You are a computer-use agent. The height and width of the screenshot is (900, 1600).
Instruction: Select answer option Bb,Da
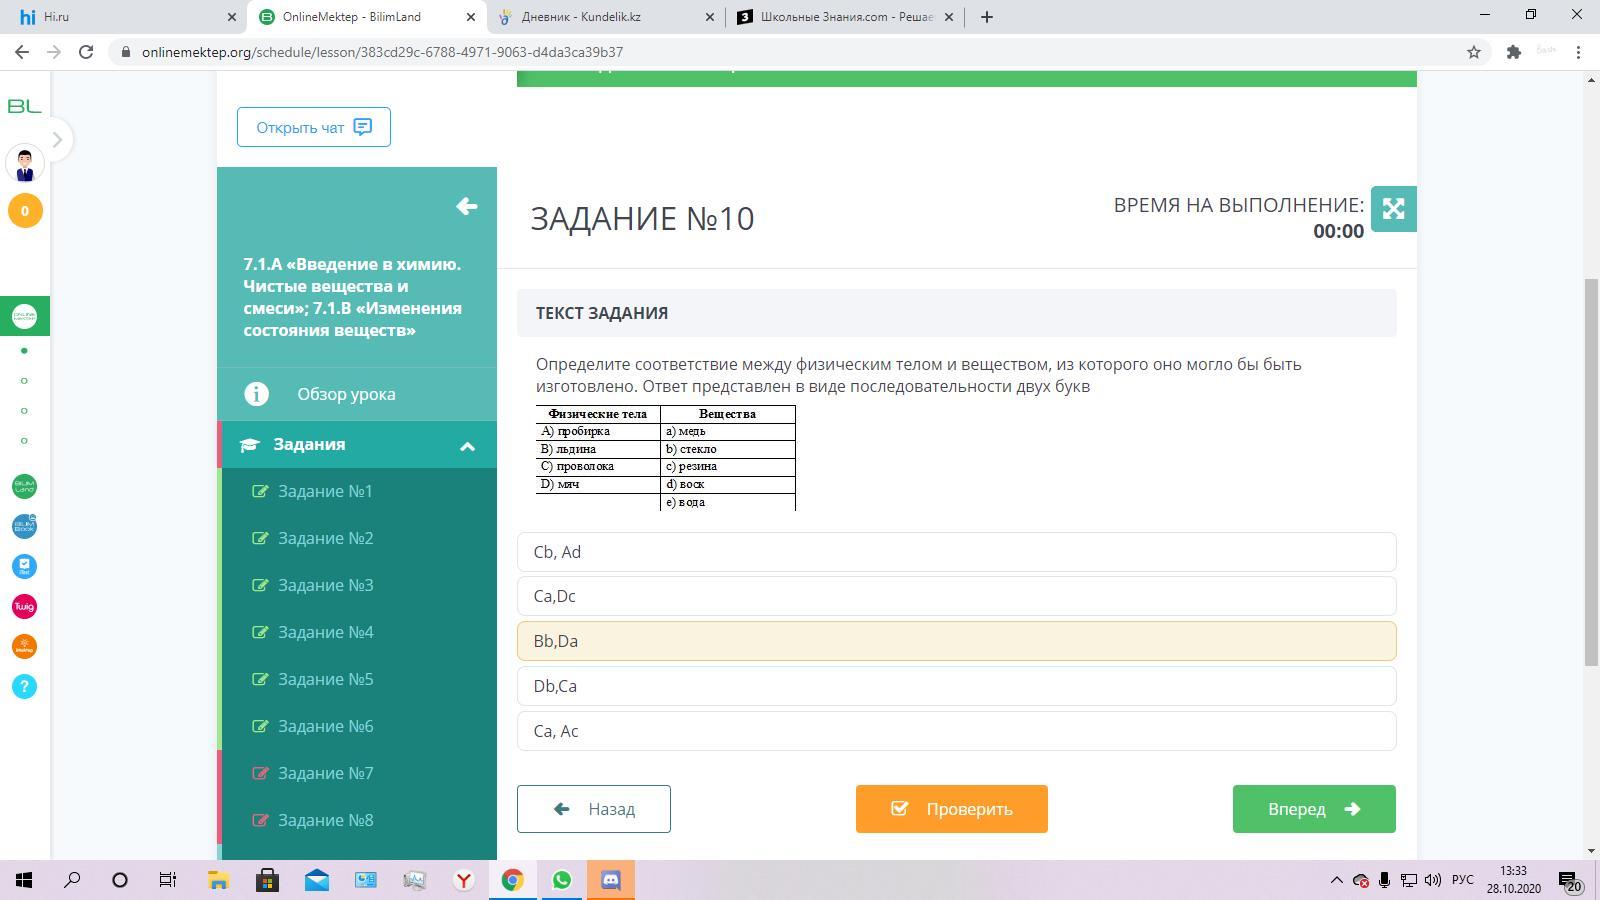(956, 641)
